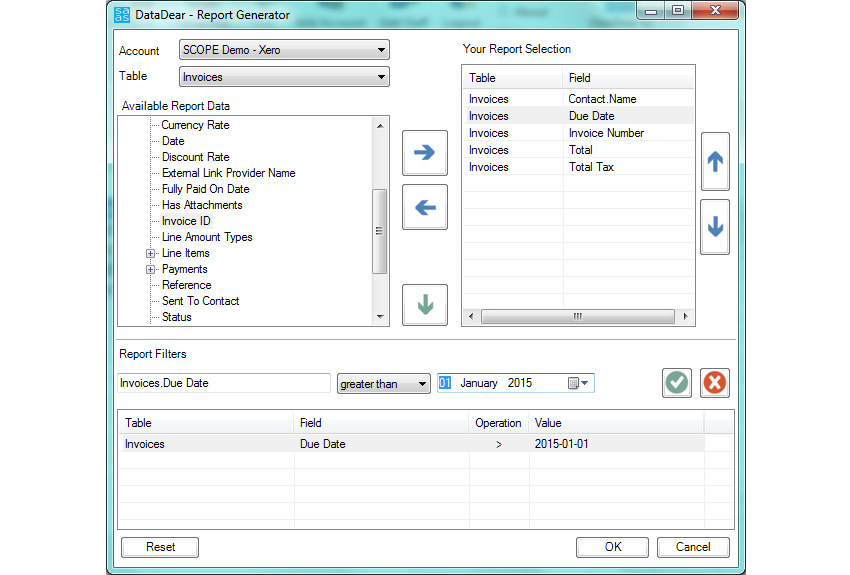Screen dimensions: 850x575
Task: Click January month in date field
Action: pos(479,383)
